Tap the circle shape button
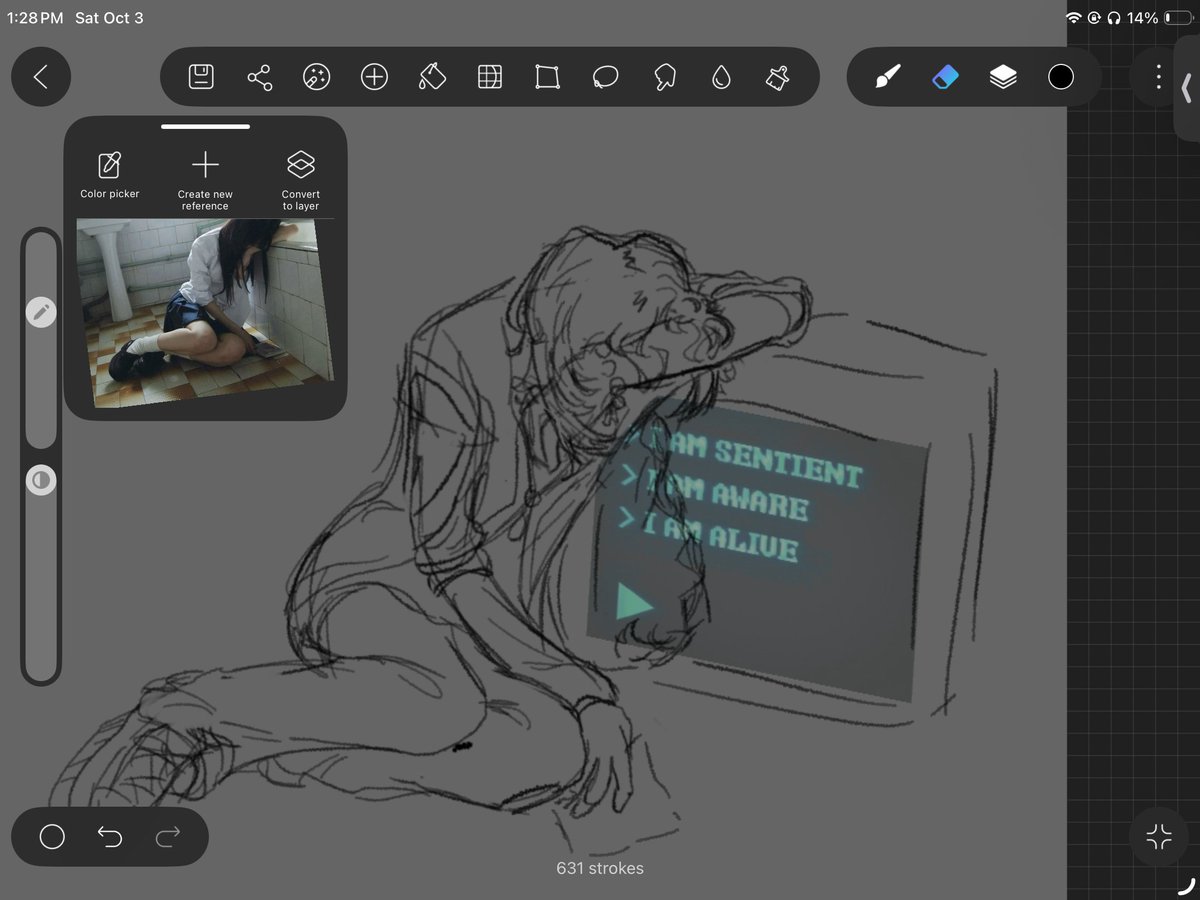The width and height of the screenshot is (1200, 900). pyautogui.click(x=52, y=837)
